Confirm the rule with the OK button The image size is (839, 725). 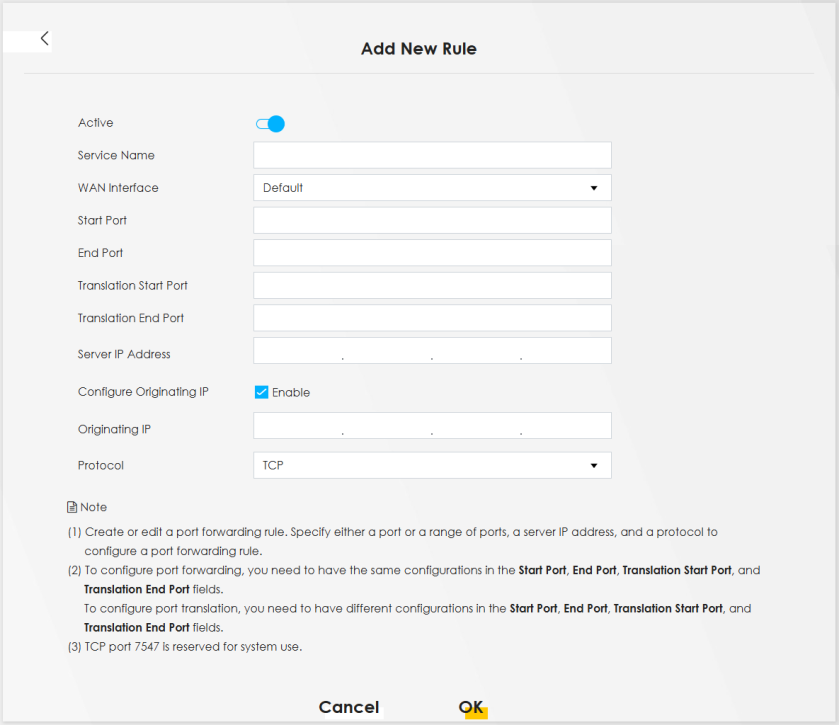pos(471,707)
